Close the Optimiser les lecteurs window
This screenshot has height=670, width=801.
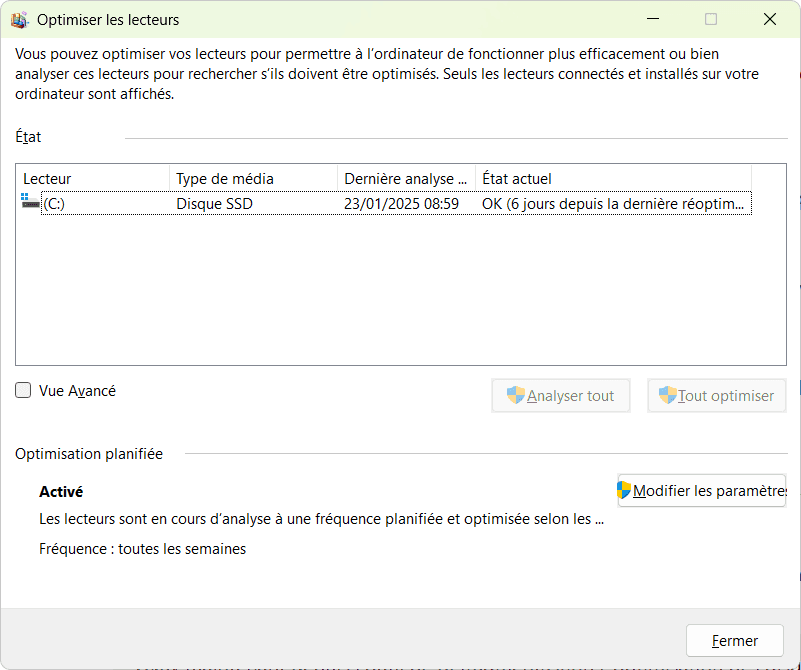pos(770,19)
